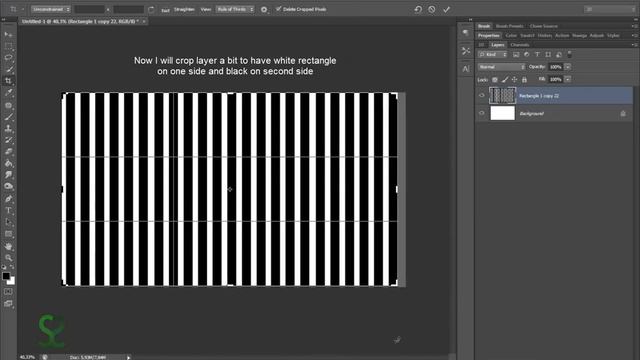The image size is (640, 360).
Task: Select the Brush tool
Action: tap(8, 117)
